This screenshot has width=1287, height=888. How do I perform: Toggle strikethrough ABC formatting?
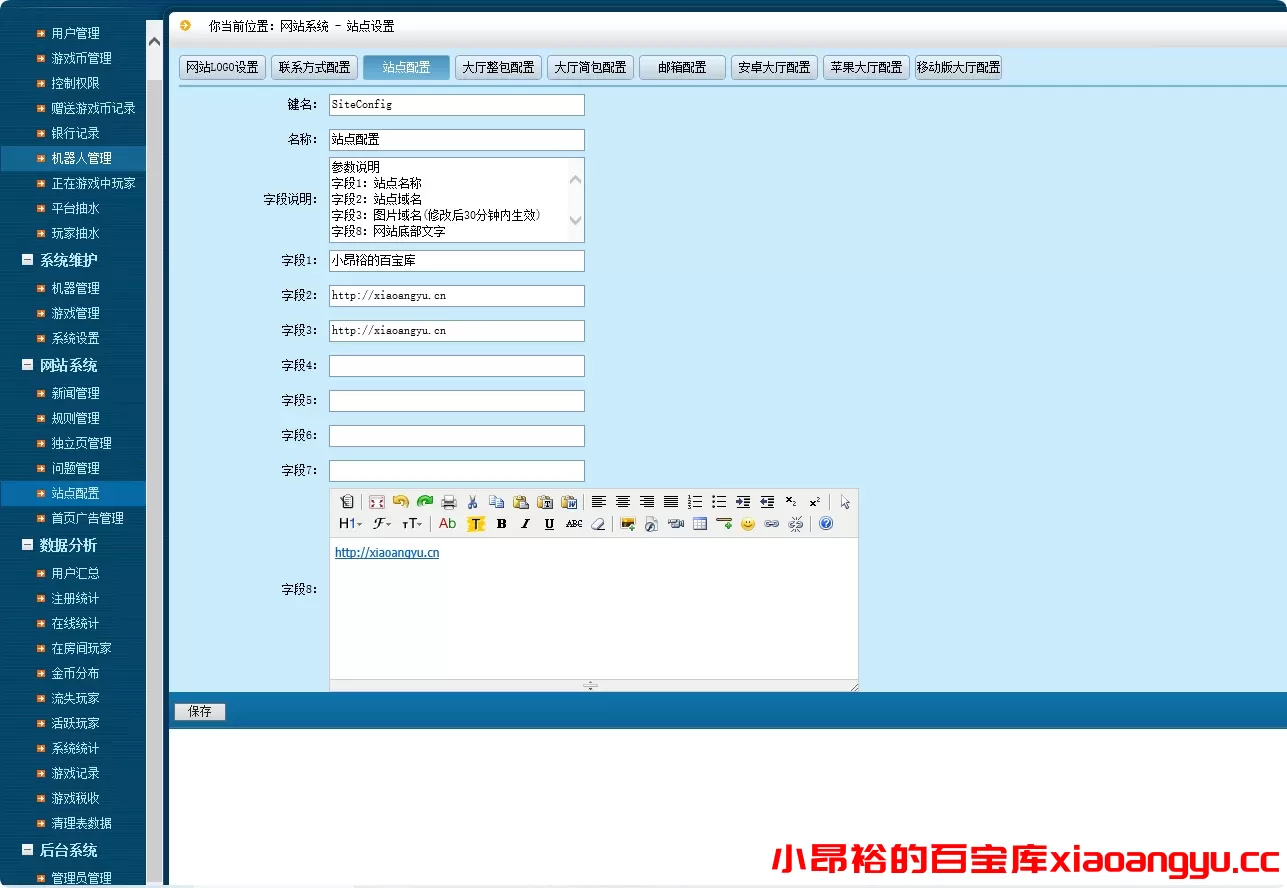pos(573,524)
